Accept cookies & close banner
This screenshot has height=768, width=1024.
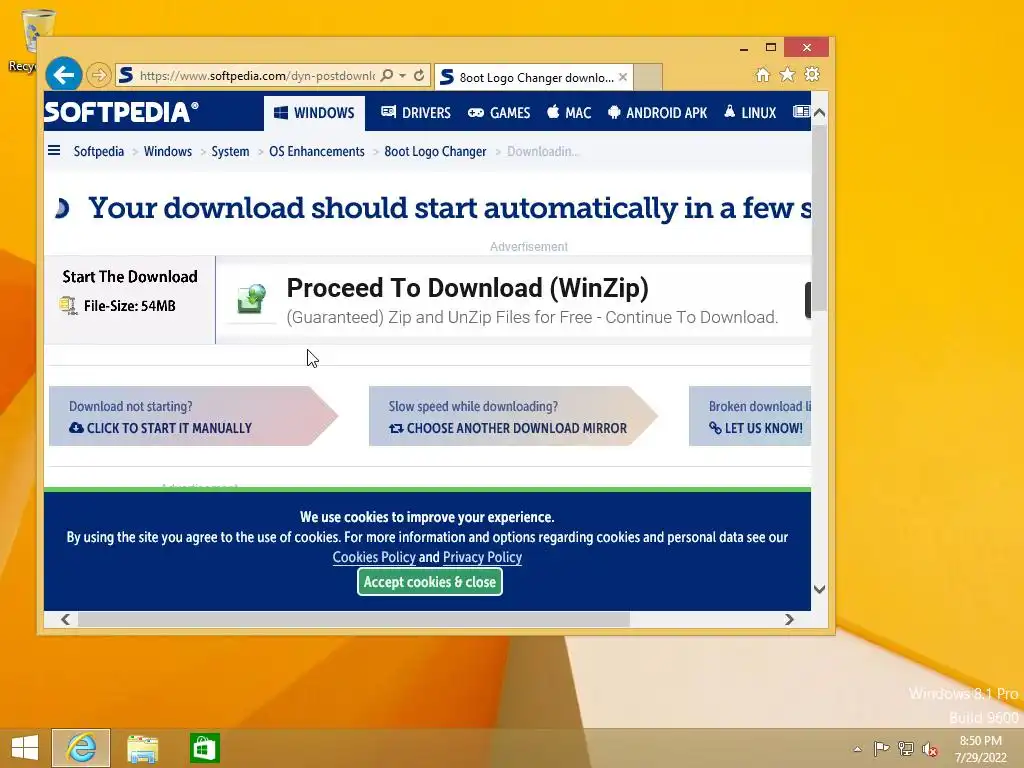[x=430, y=582]
